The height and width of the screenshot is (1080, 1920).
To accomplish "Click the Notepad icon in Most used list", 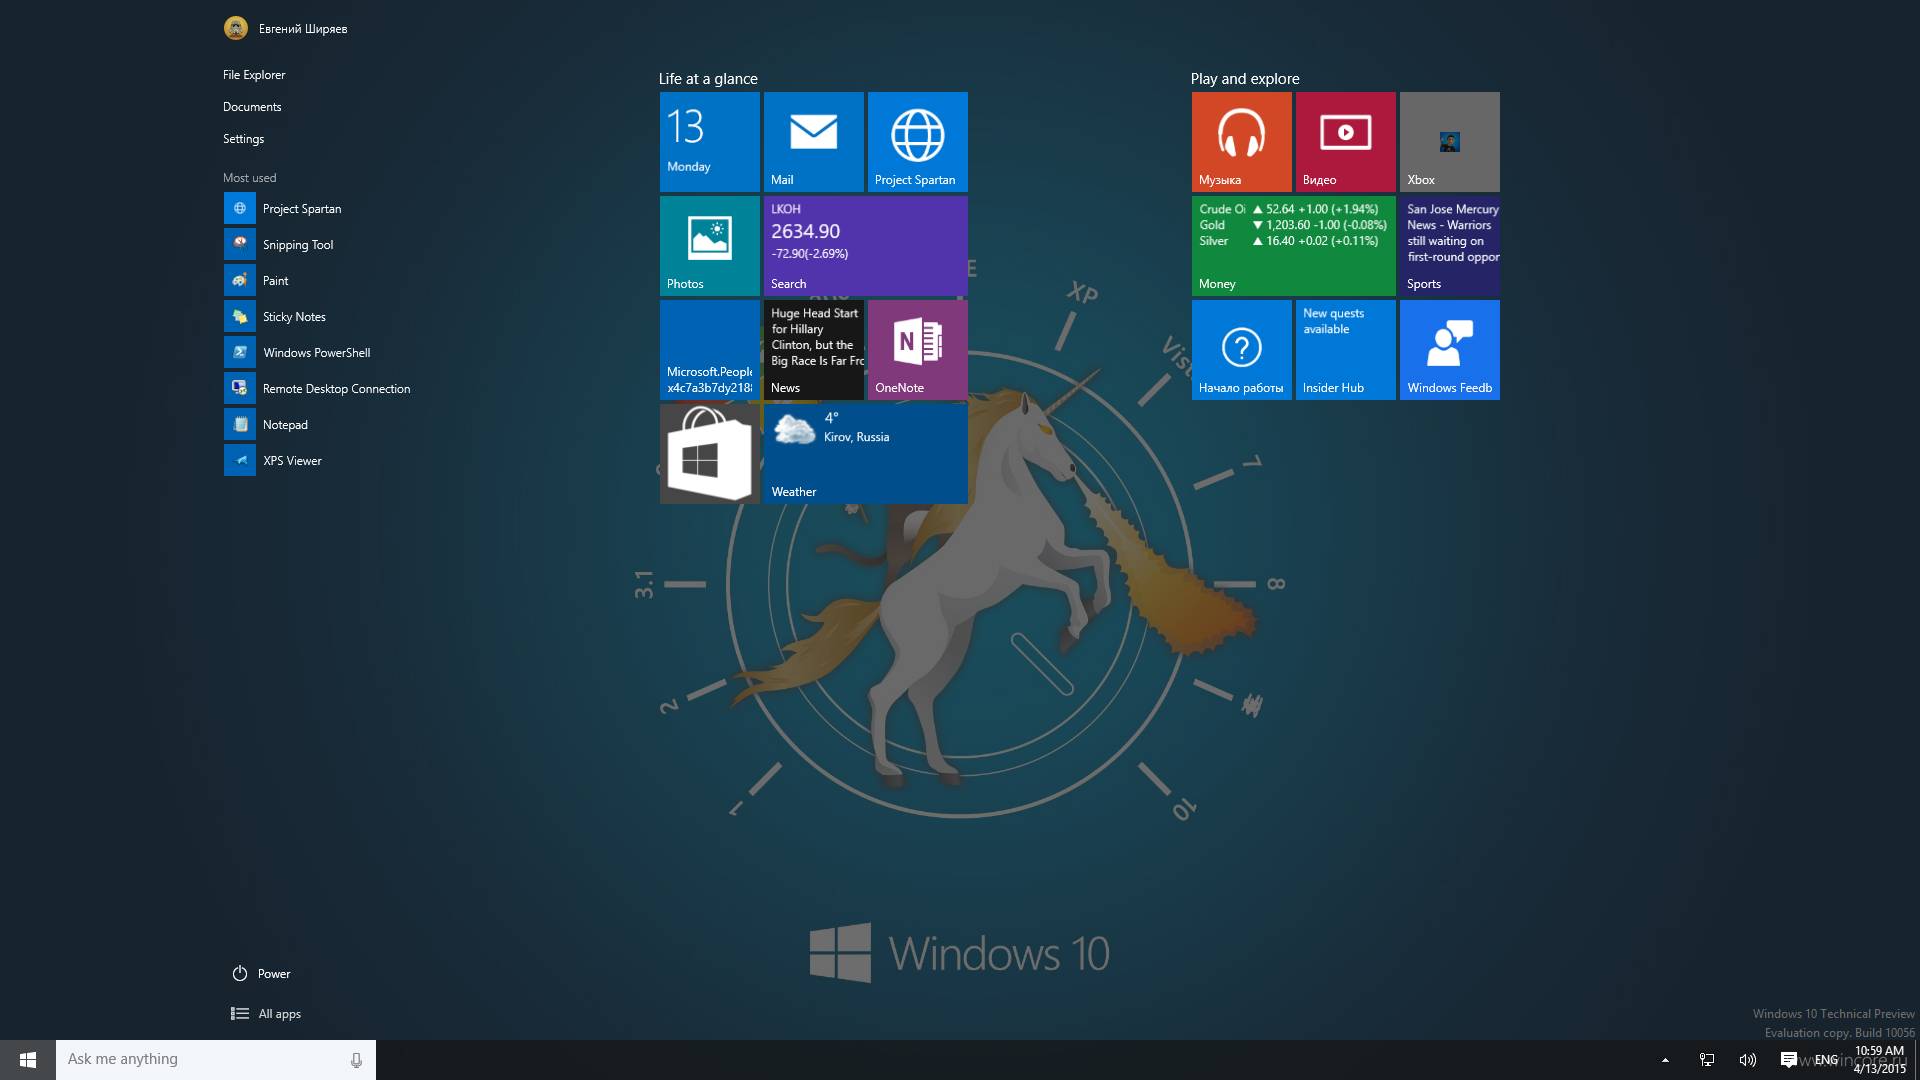I will click(240, 425).
